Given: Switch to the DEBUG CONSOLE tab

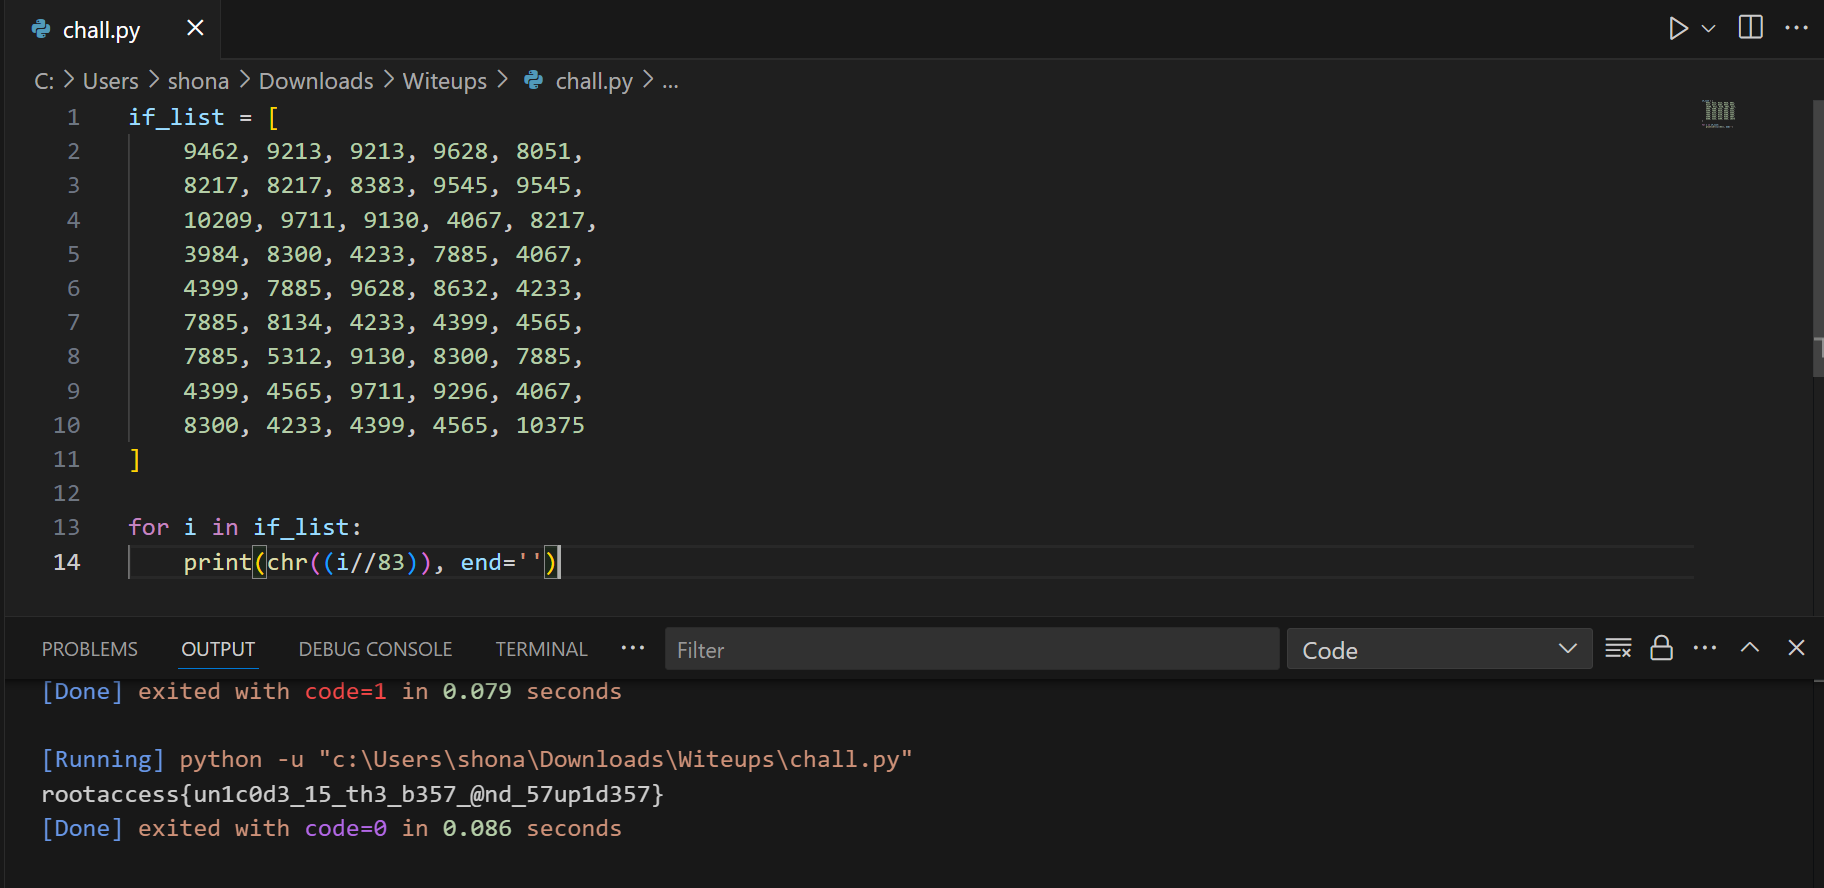Looking at the screenshot, I should pyautogui.click(x=375, y=649).
